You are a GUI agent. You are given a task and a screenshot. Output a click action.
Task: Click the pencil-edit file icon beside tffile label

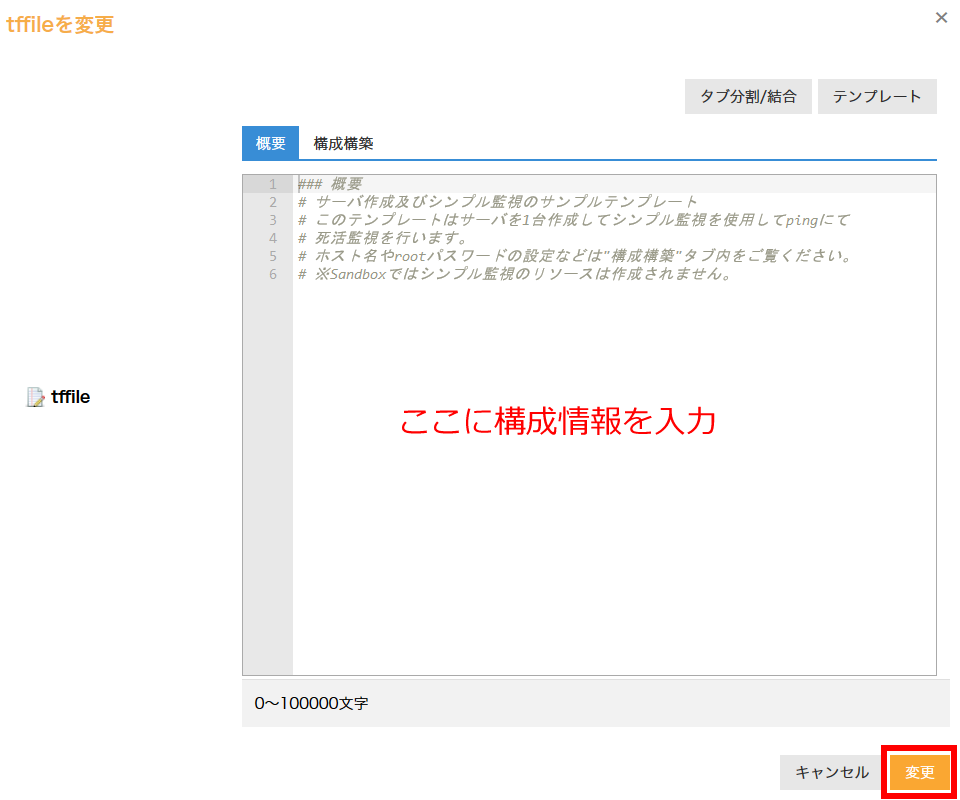pos(33,396)
